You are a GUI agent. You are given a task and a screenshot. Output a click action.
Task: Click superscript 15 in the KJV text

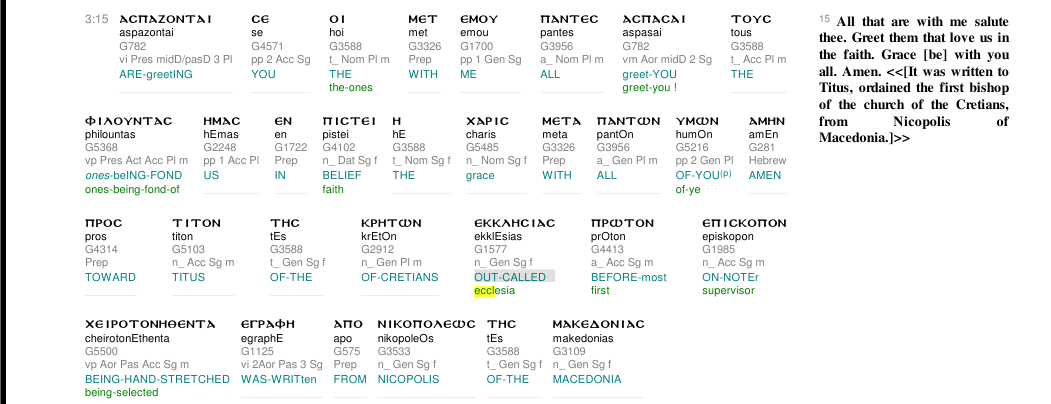click(x=824, y=19)
